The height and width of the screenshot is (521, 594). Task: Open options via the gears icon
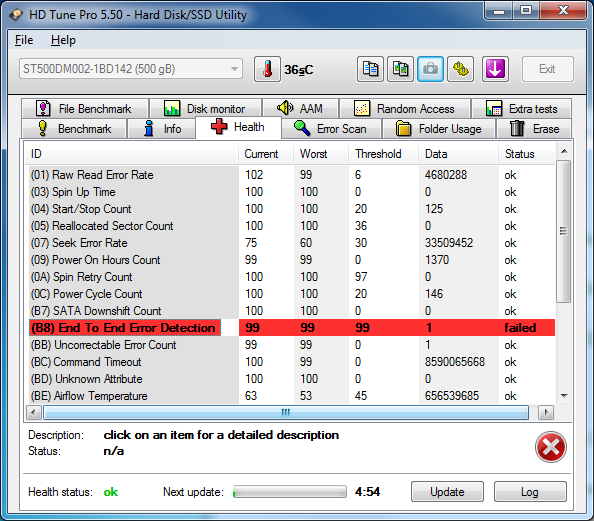click(x=460, y=69)
